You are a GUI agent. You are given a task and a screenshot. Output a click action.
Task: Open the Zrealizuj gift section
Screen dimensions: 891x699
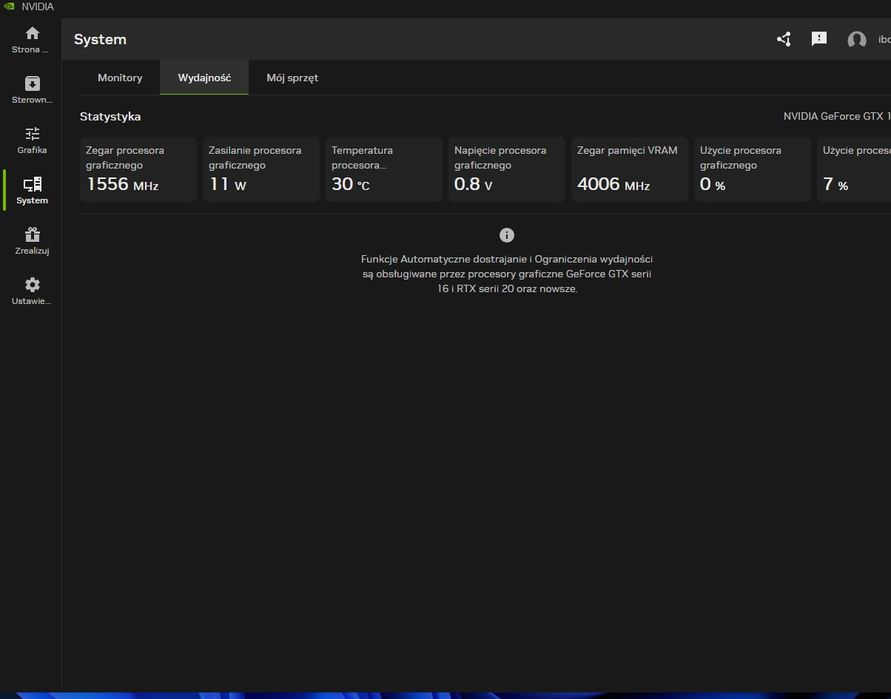pyautogui.click(x=31, y=240)
